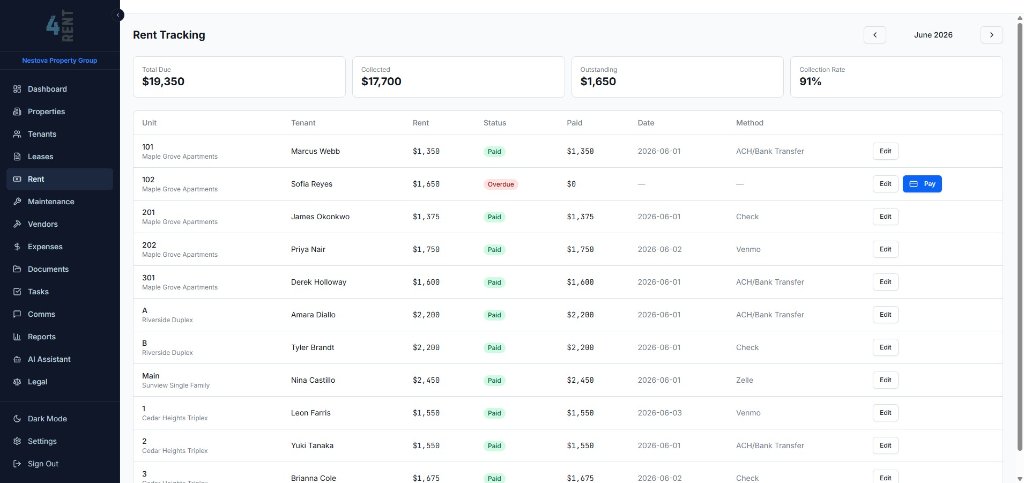
Task: Click unit 301 Maple Grove Apartments
Action: click(180, 282)
